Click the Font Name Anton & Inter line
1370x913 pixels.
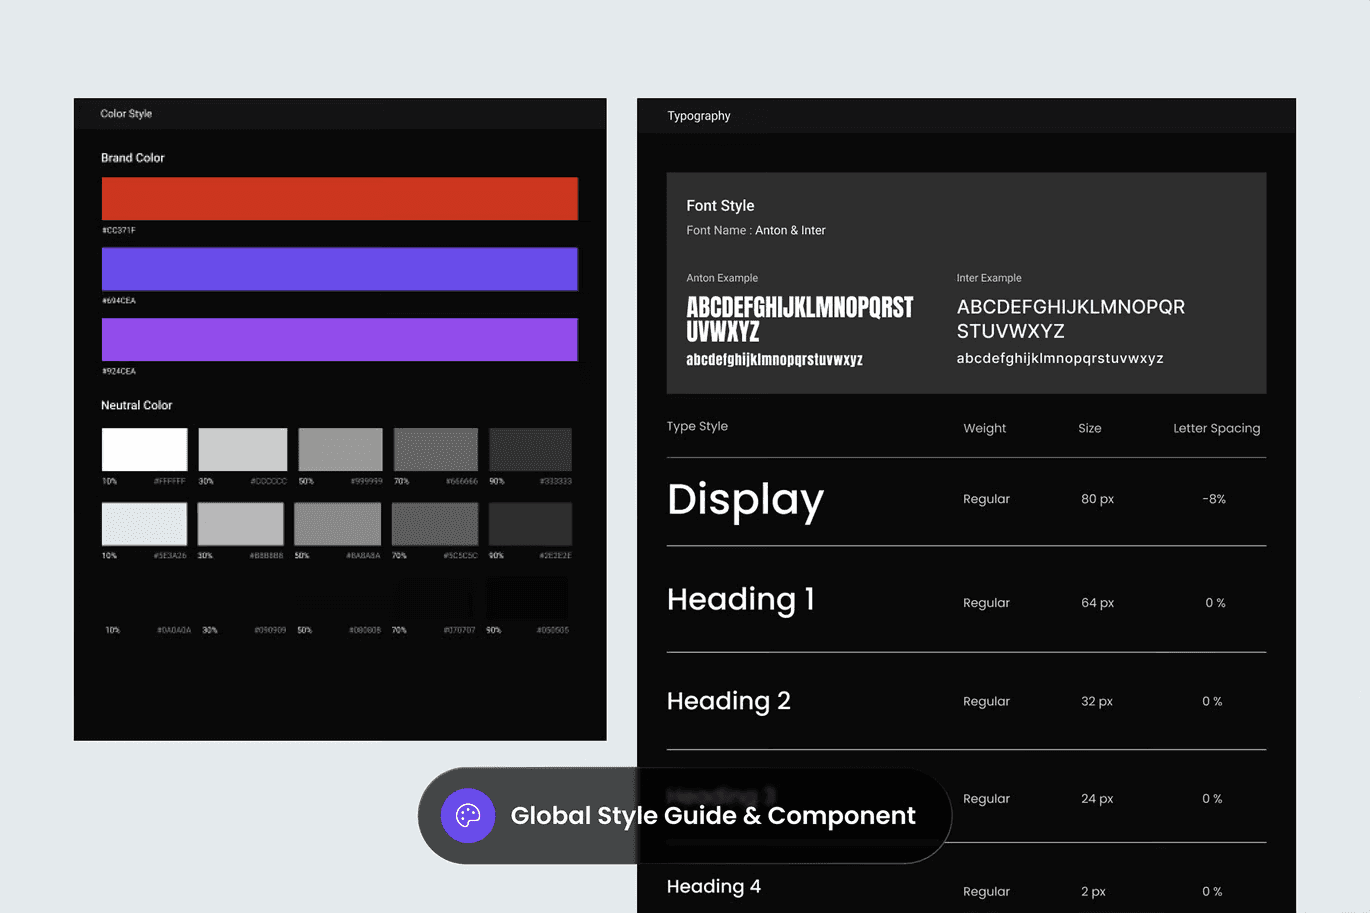point(756,231)
